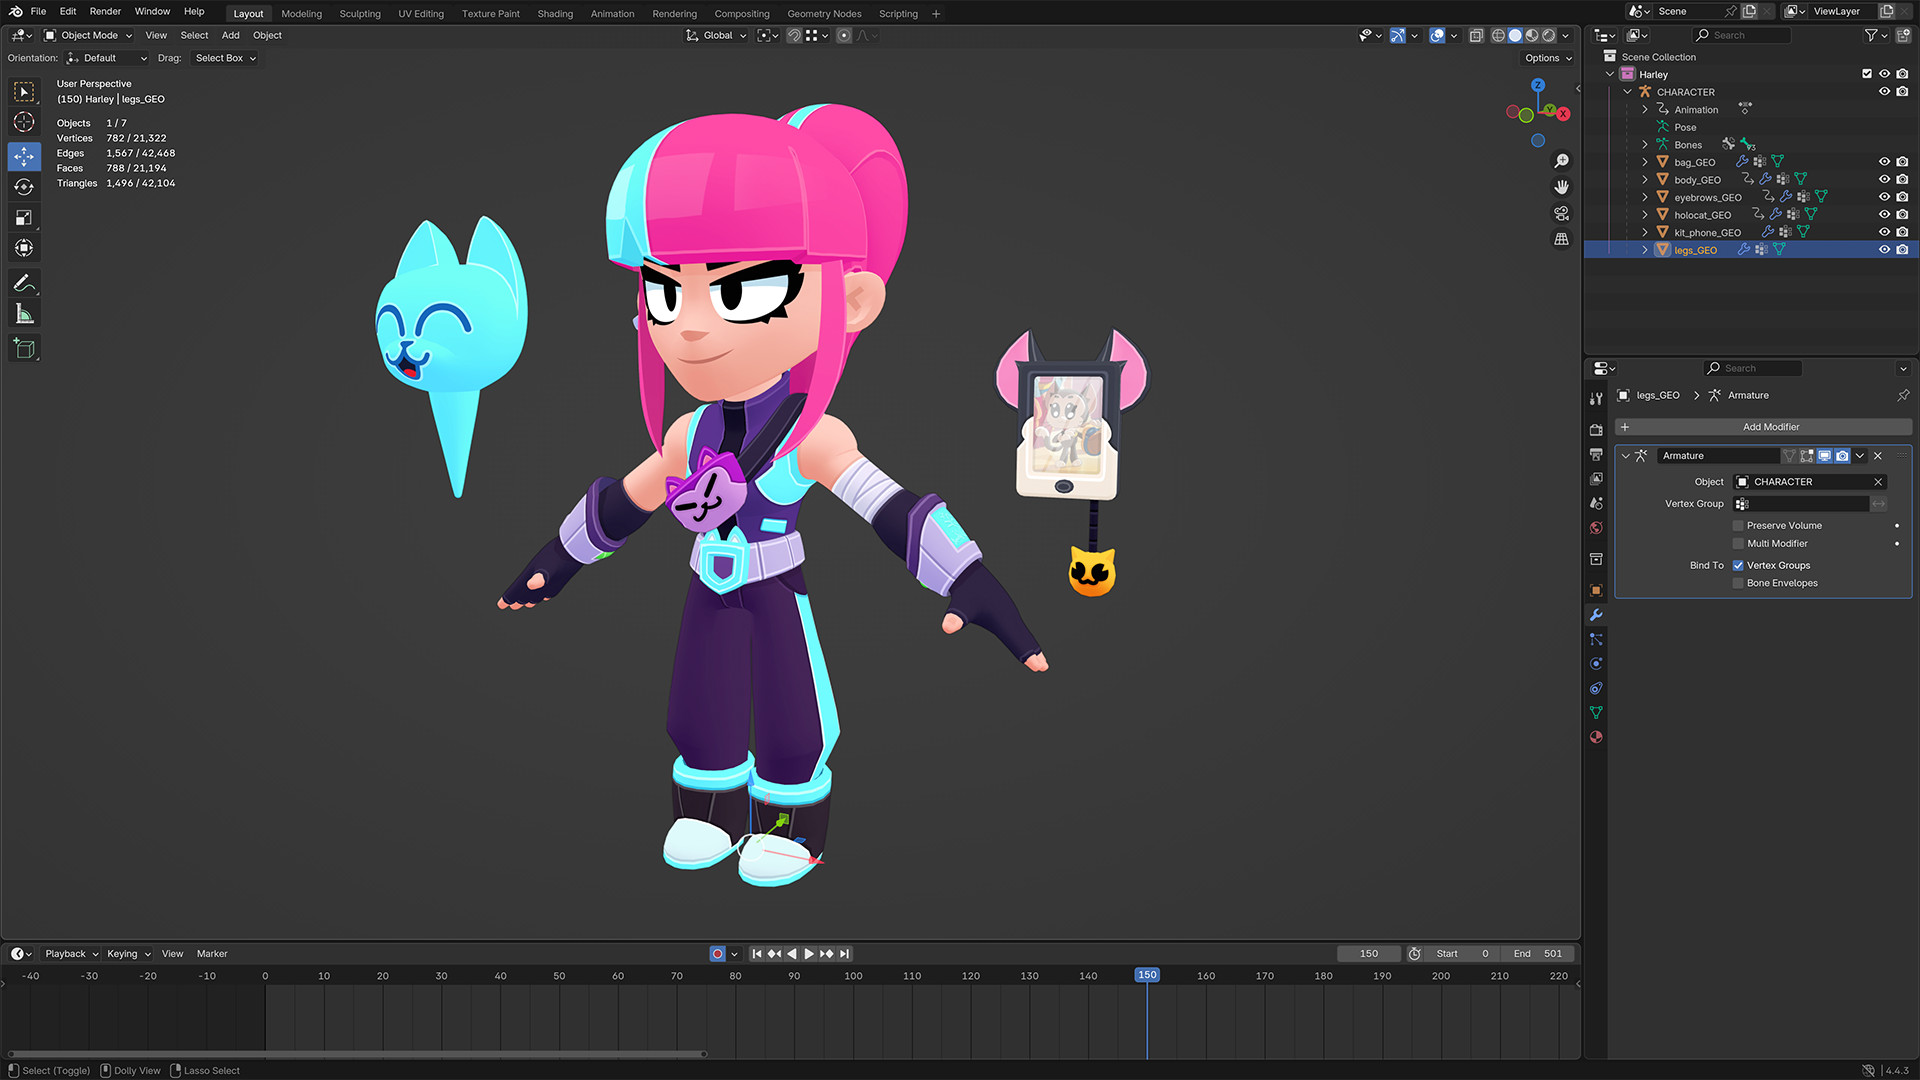Enable the Preserve Volume checkbox
Screen dimensions: 1920x1080
coord(1738,526)
